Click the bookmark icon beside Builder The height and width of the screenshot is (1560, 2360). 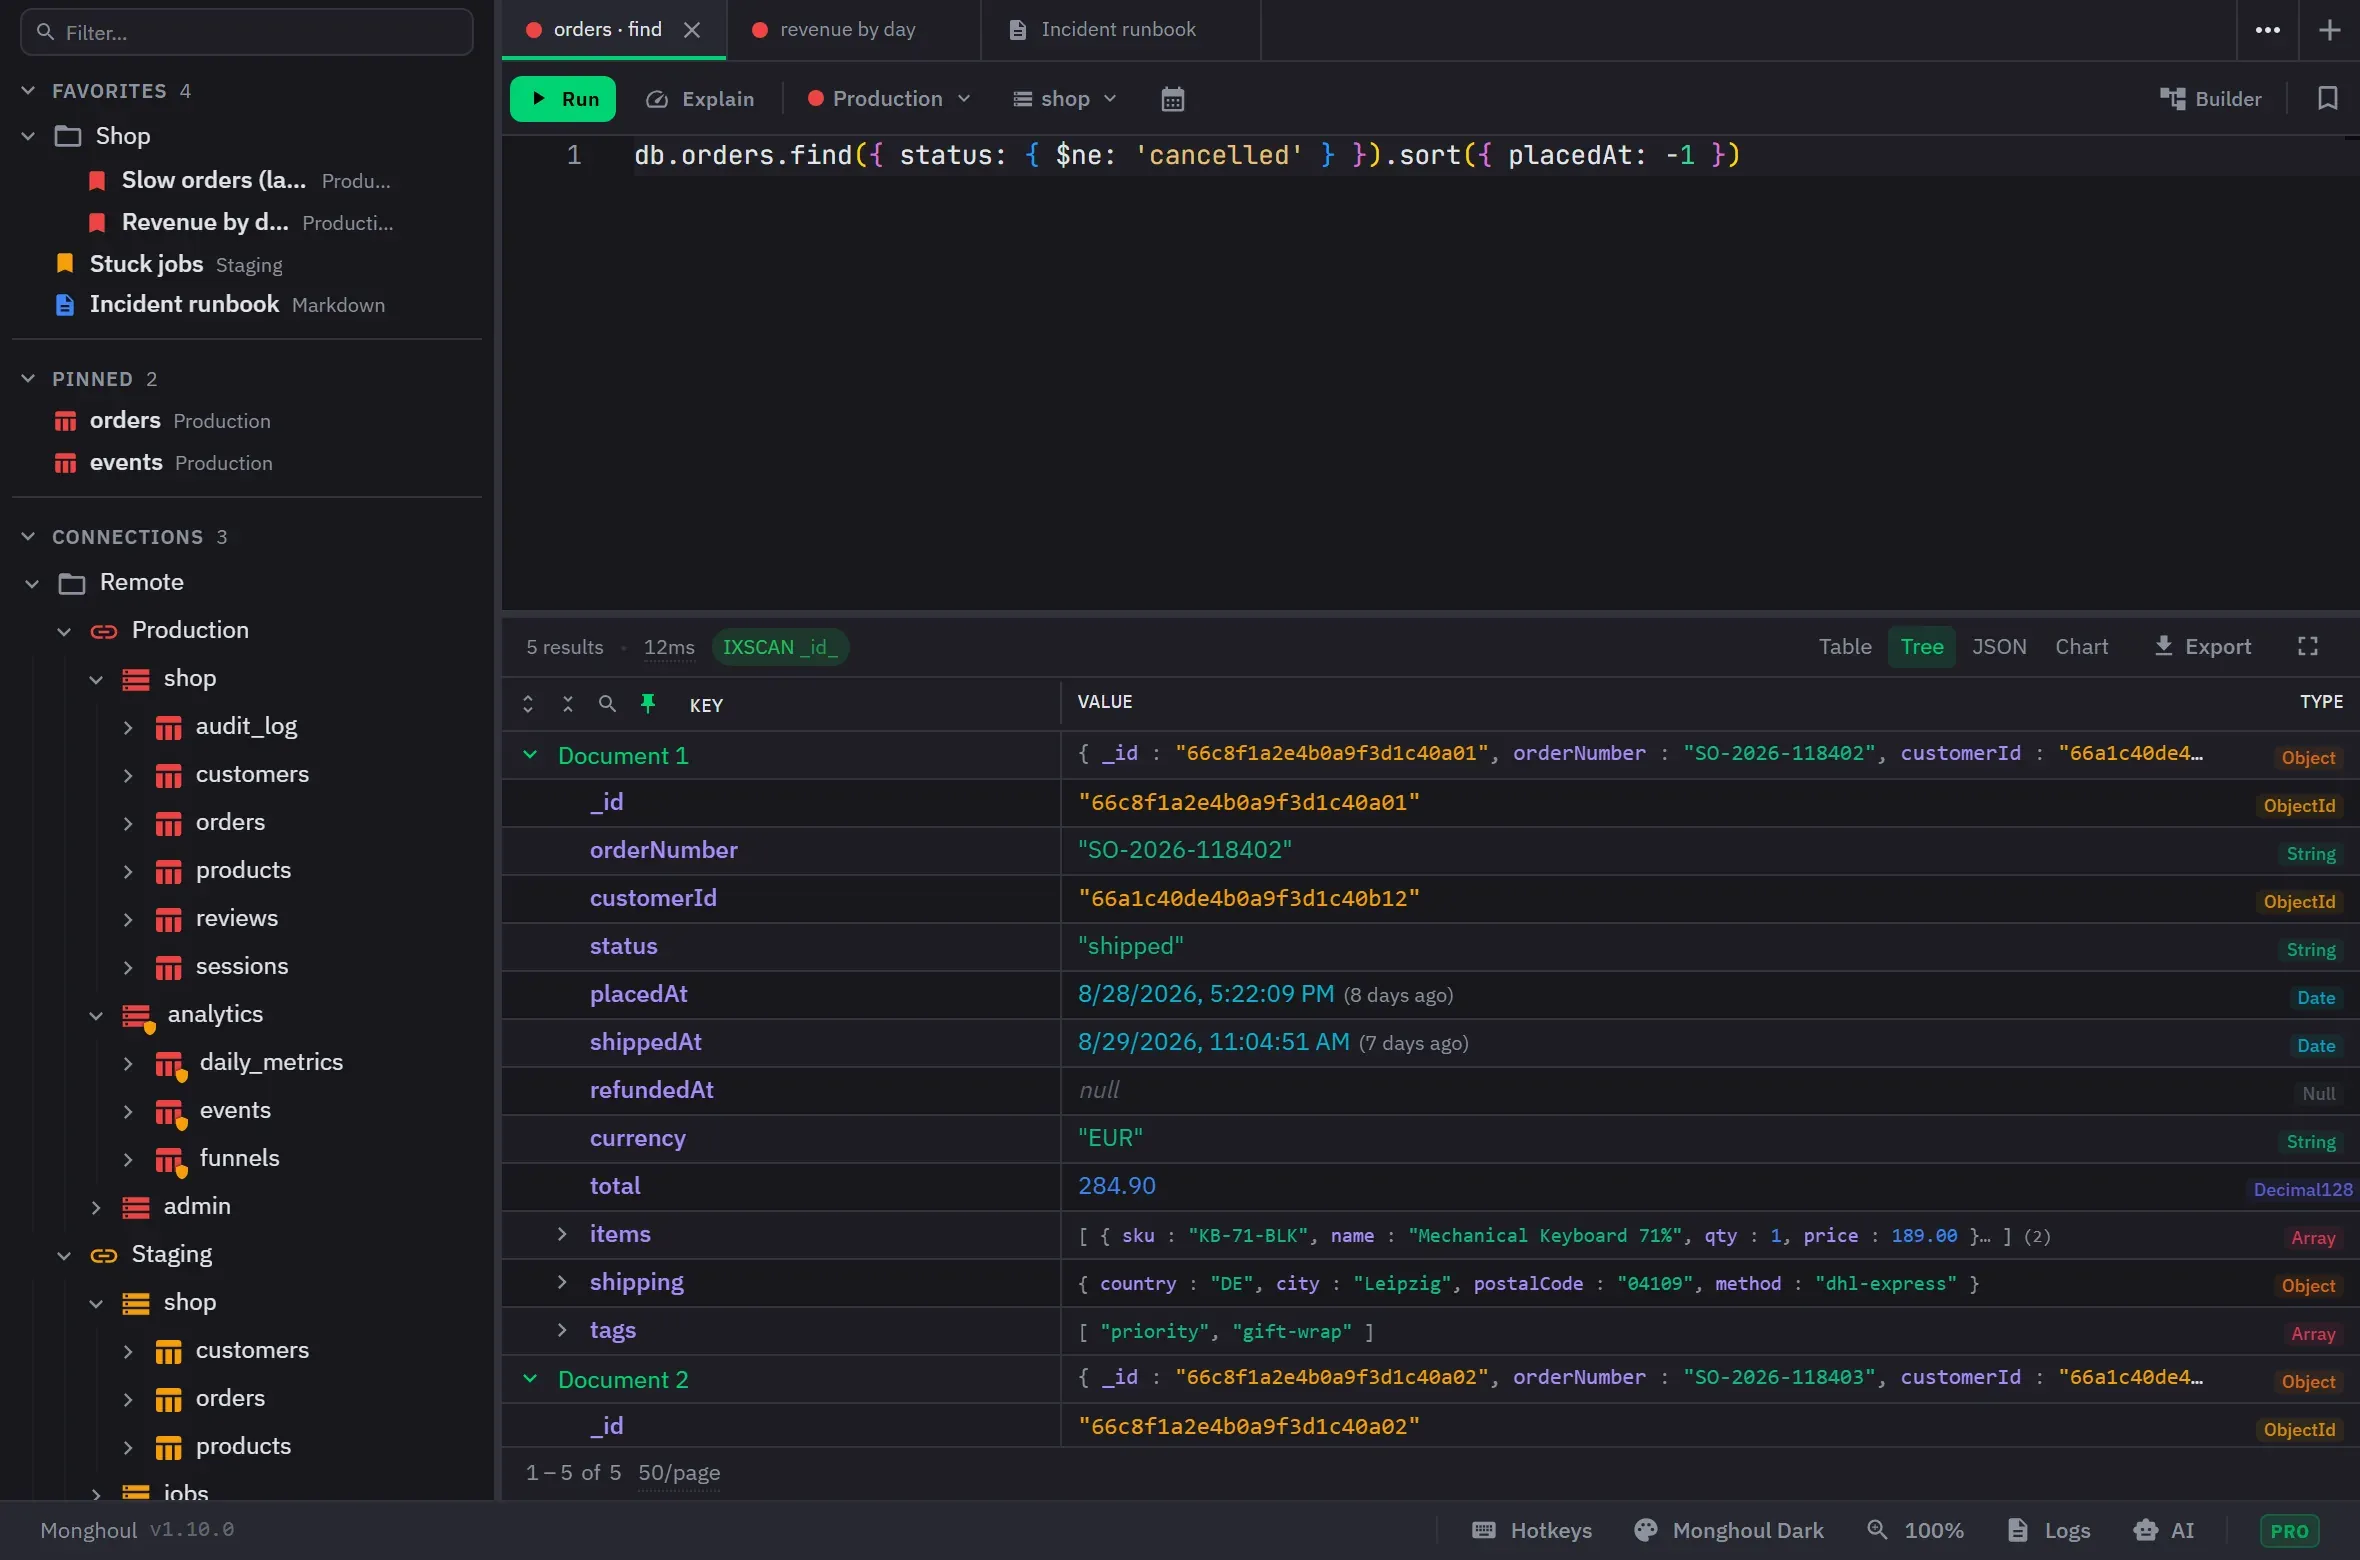(x=2327, y=98)
